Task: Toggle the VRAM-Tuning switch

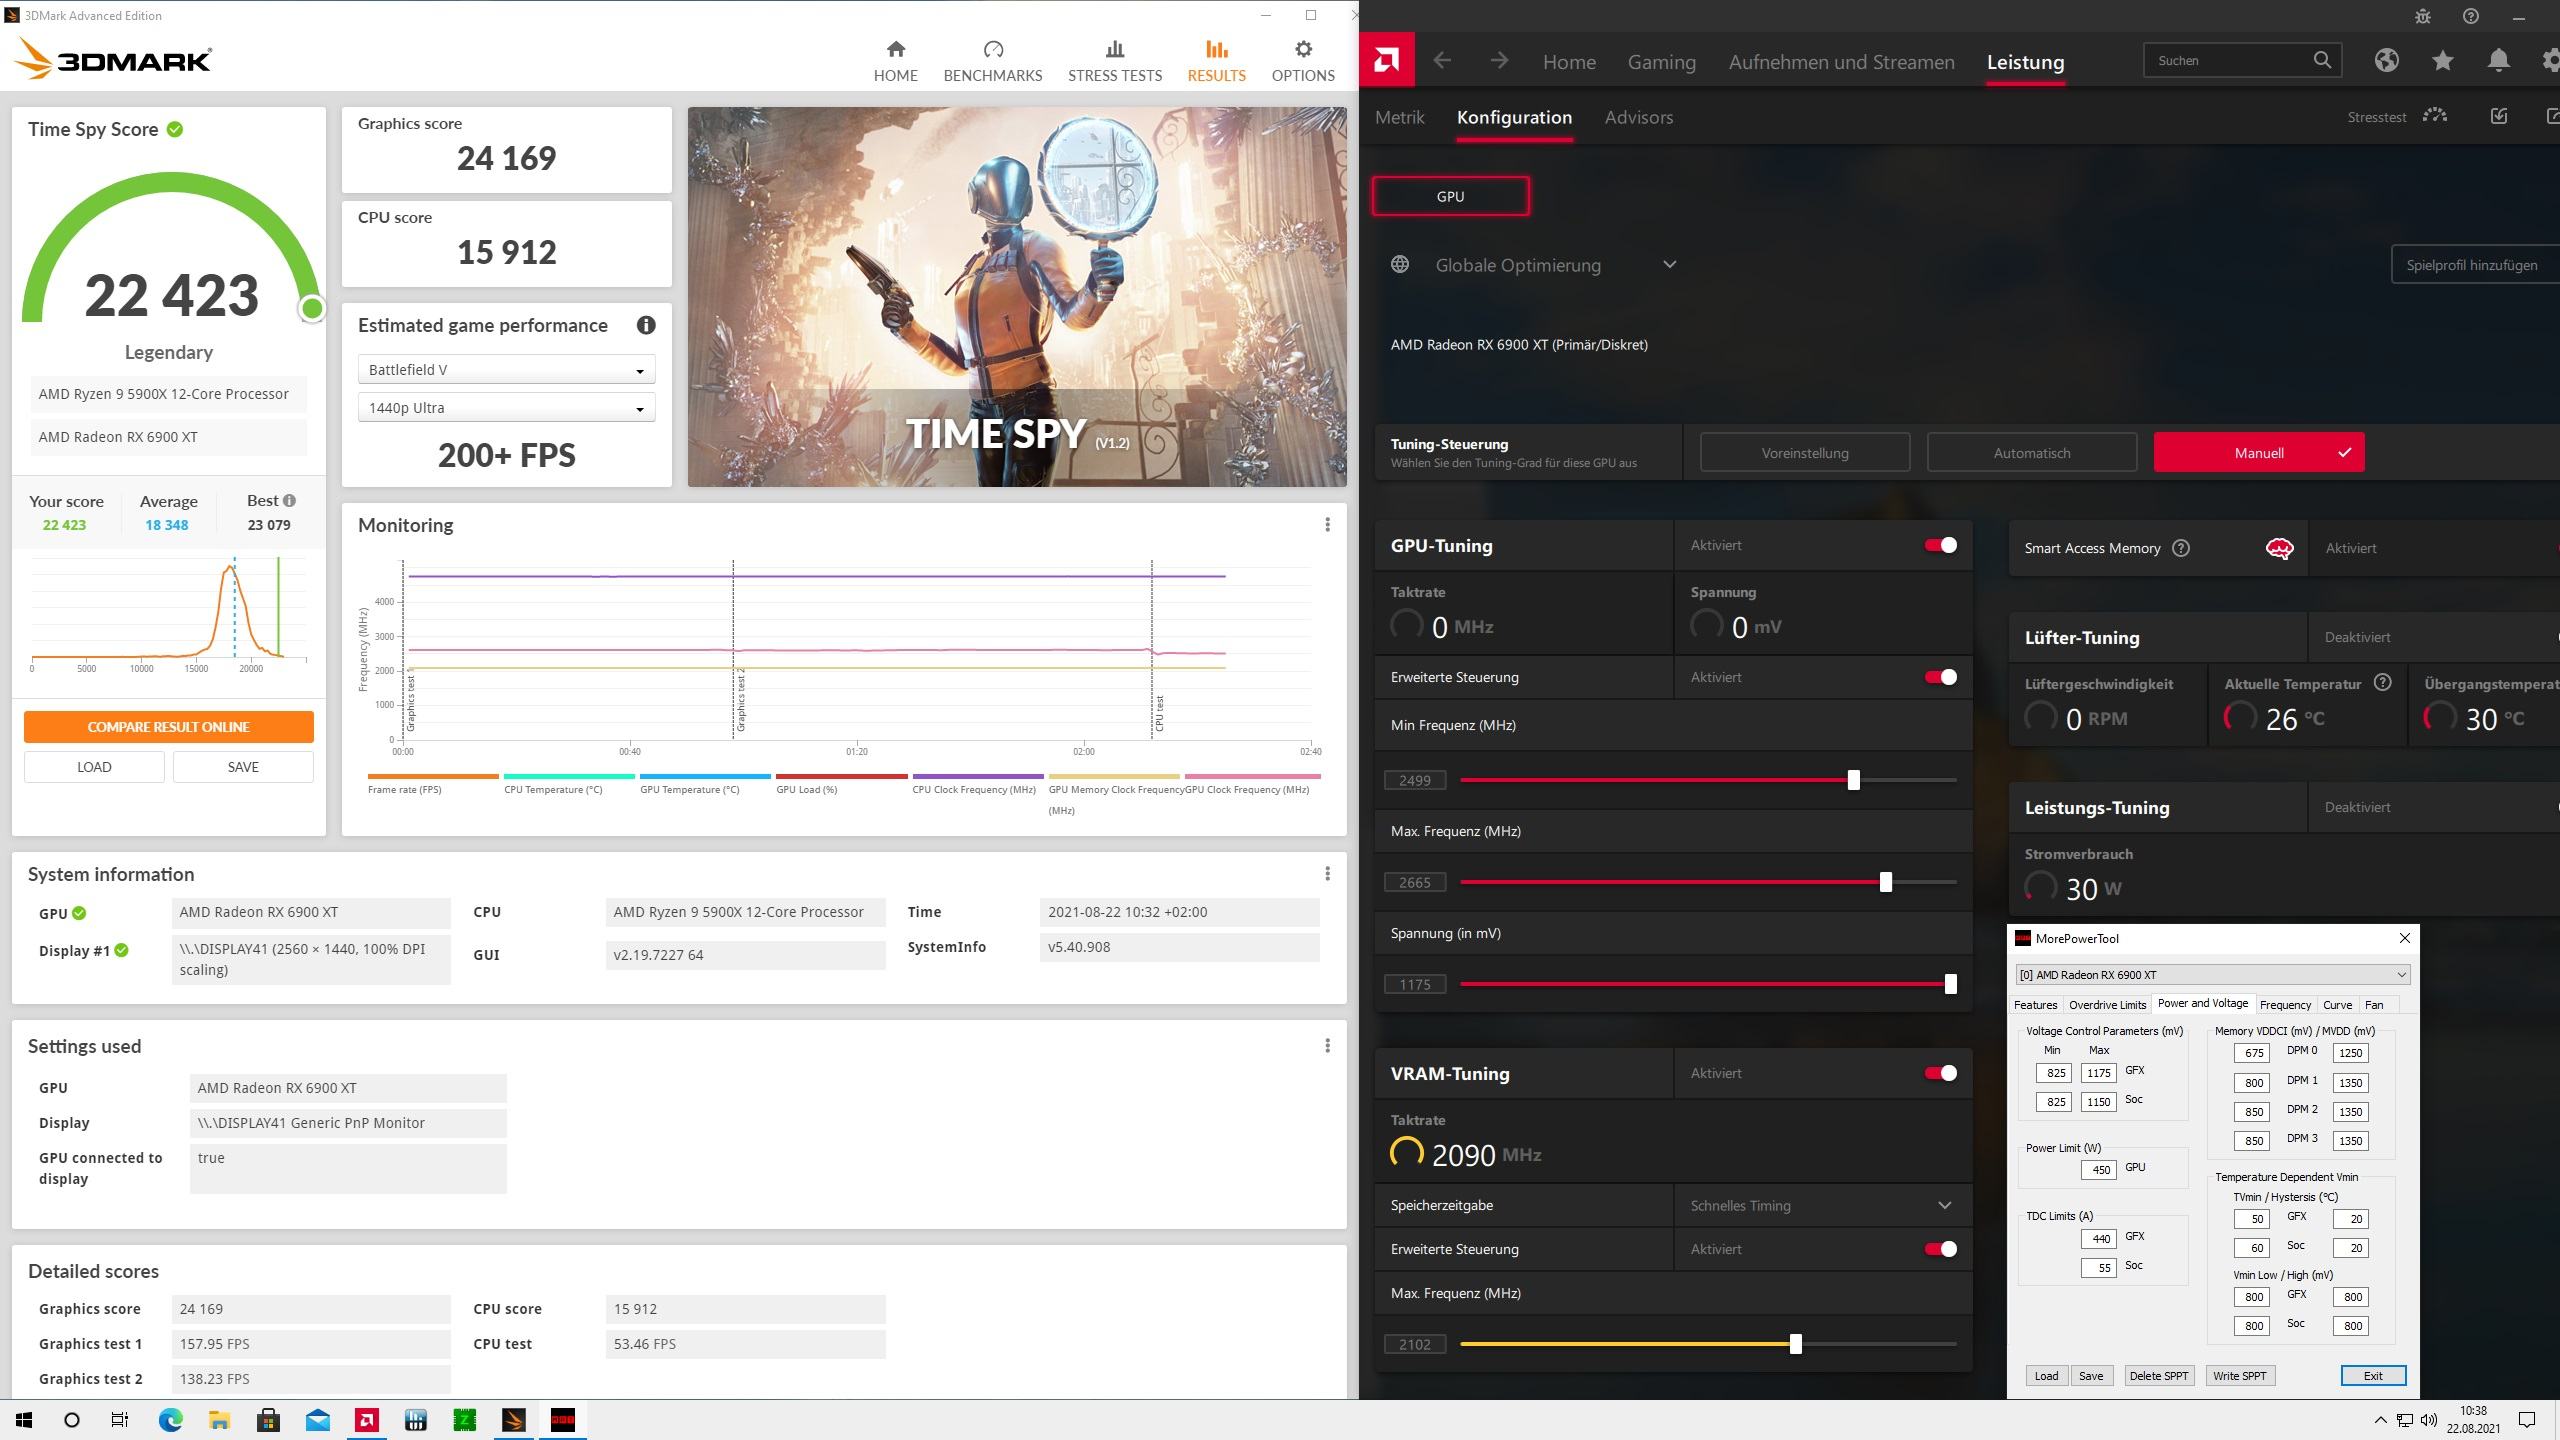Action: pos(1940,1073)
